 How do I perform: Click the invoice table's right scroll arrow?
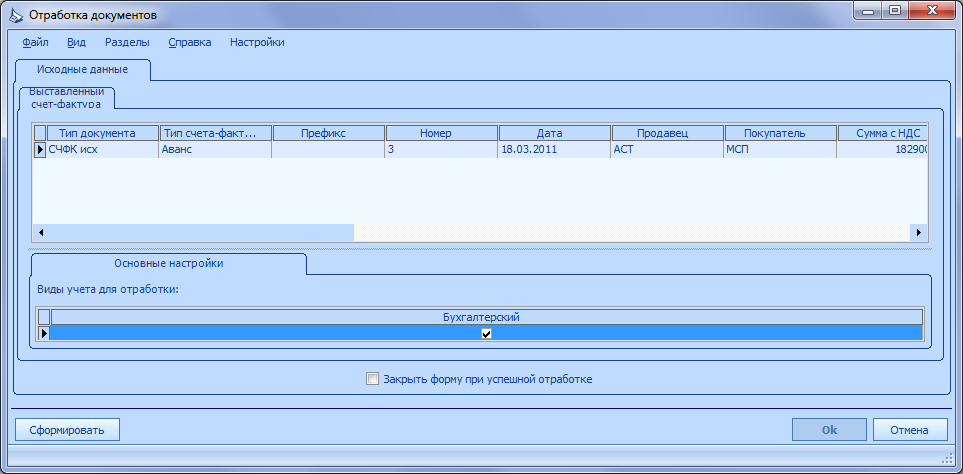point(919,233)
